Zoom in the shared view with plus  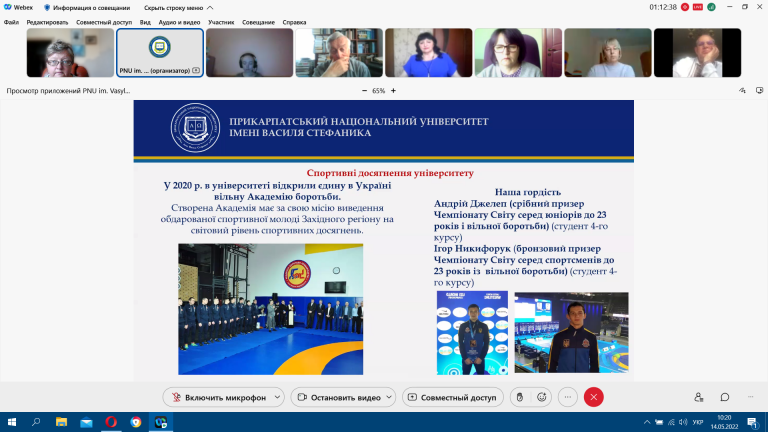pyautogui.click(x=393, y=91)
